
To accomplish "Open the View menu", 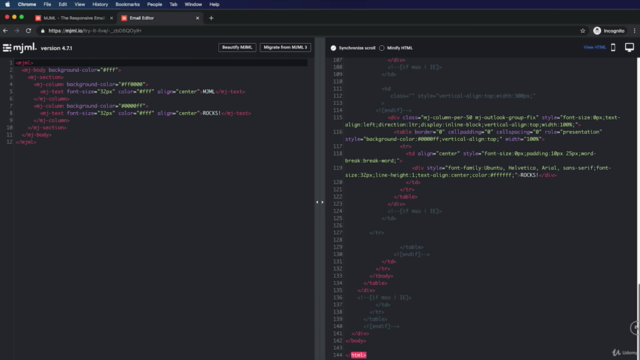I will [x=80, y=4].
